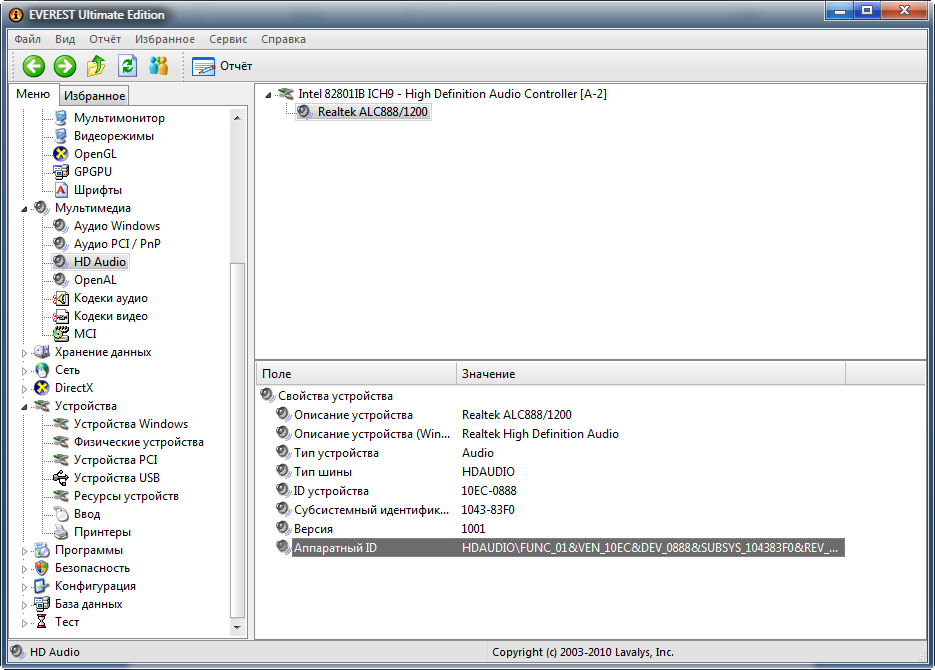Select the Устройства category

pos(86,406)
